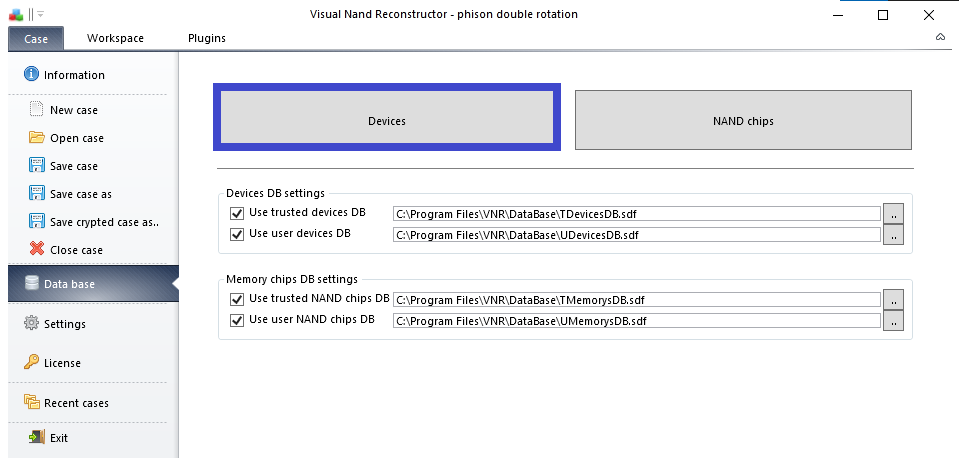Collapse the ribbon with the top-right chevron

pyautogui.click(x=941, y=37)
